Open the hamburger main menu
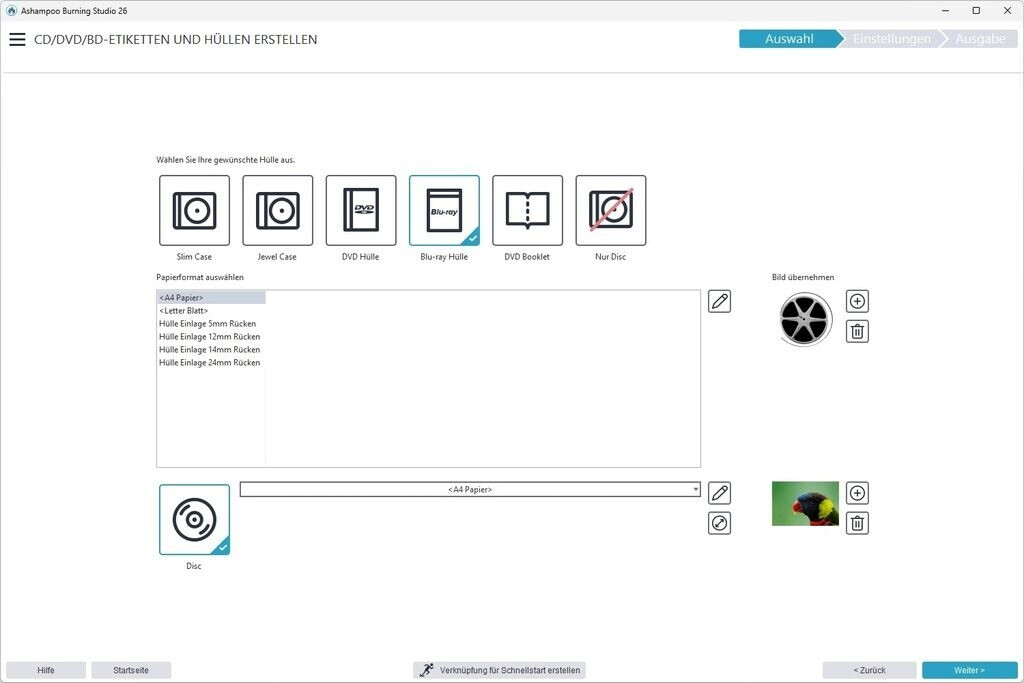Viewport: 1024px width, 683px height. click(17, 40)
